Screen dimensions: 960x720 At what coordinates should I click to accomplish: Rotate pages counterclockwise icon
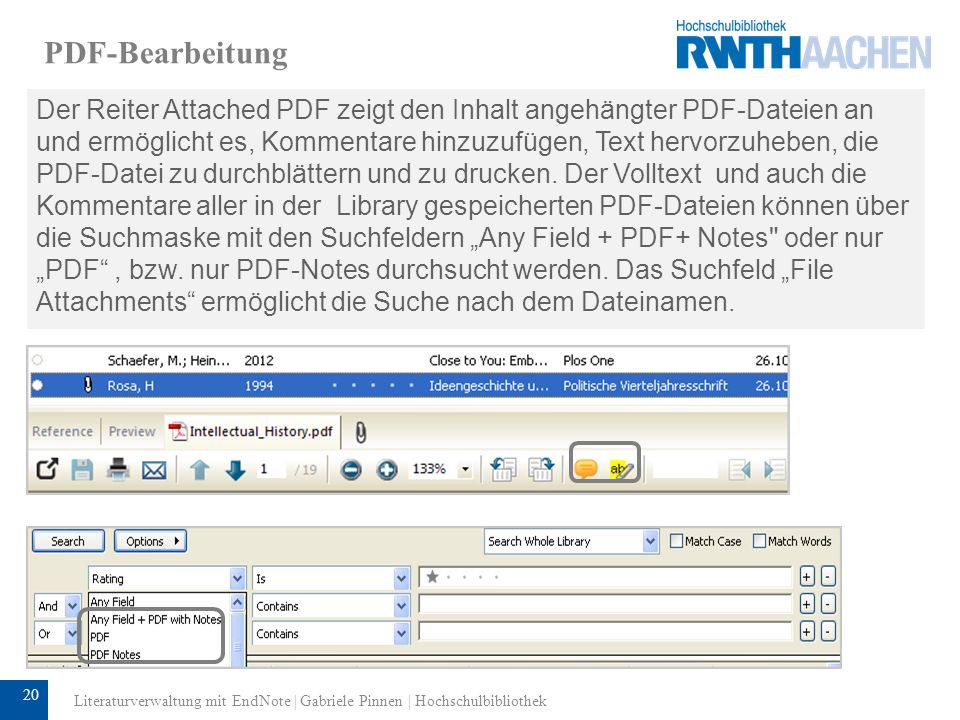(x=503, y=470)
